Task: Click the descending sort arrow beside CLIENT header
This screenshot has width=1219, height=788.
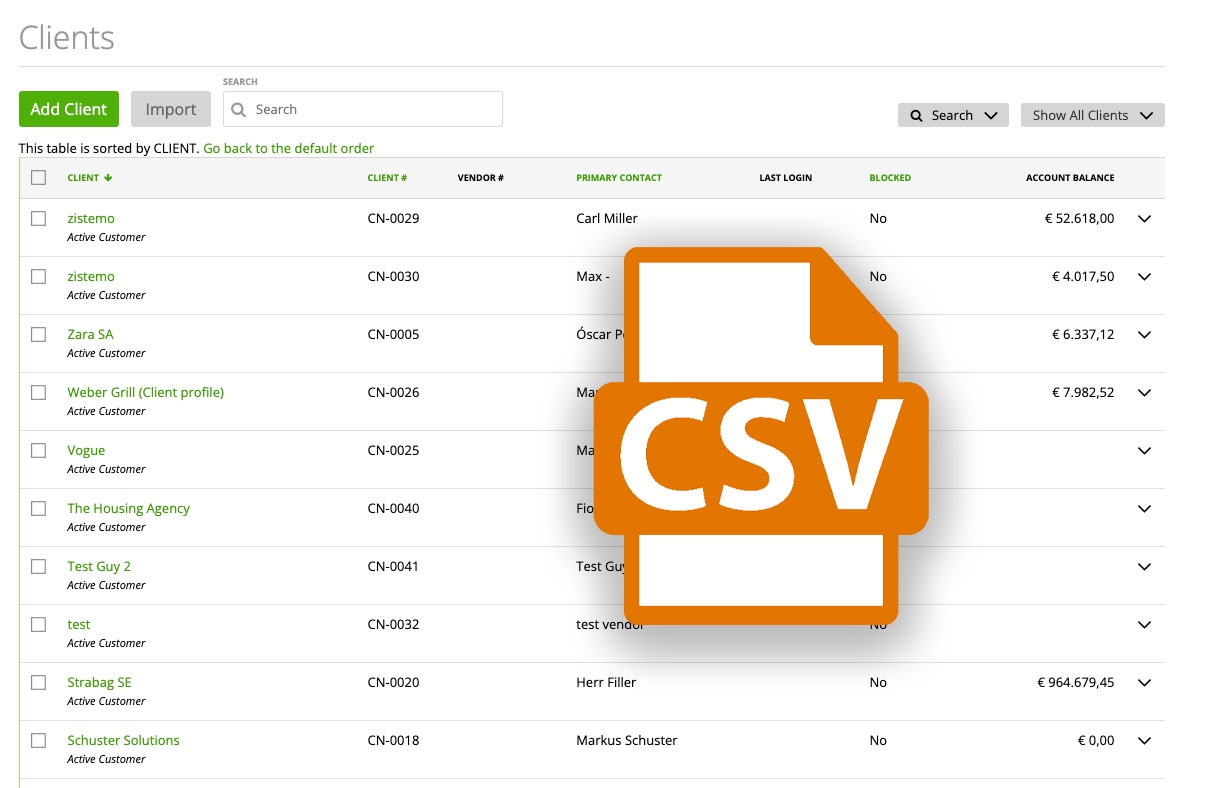Action: tap(106, 177)
